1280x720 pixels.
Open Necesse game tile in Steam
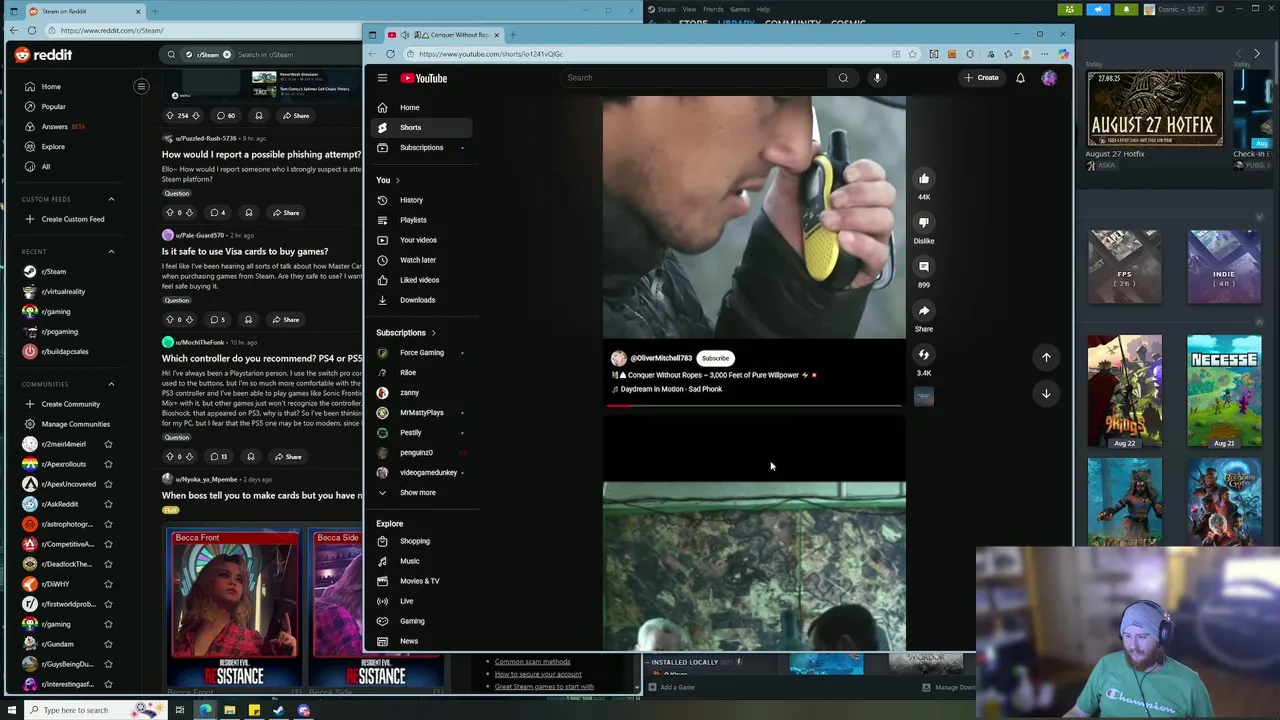1224,391
